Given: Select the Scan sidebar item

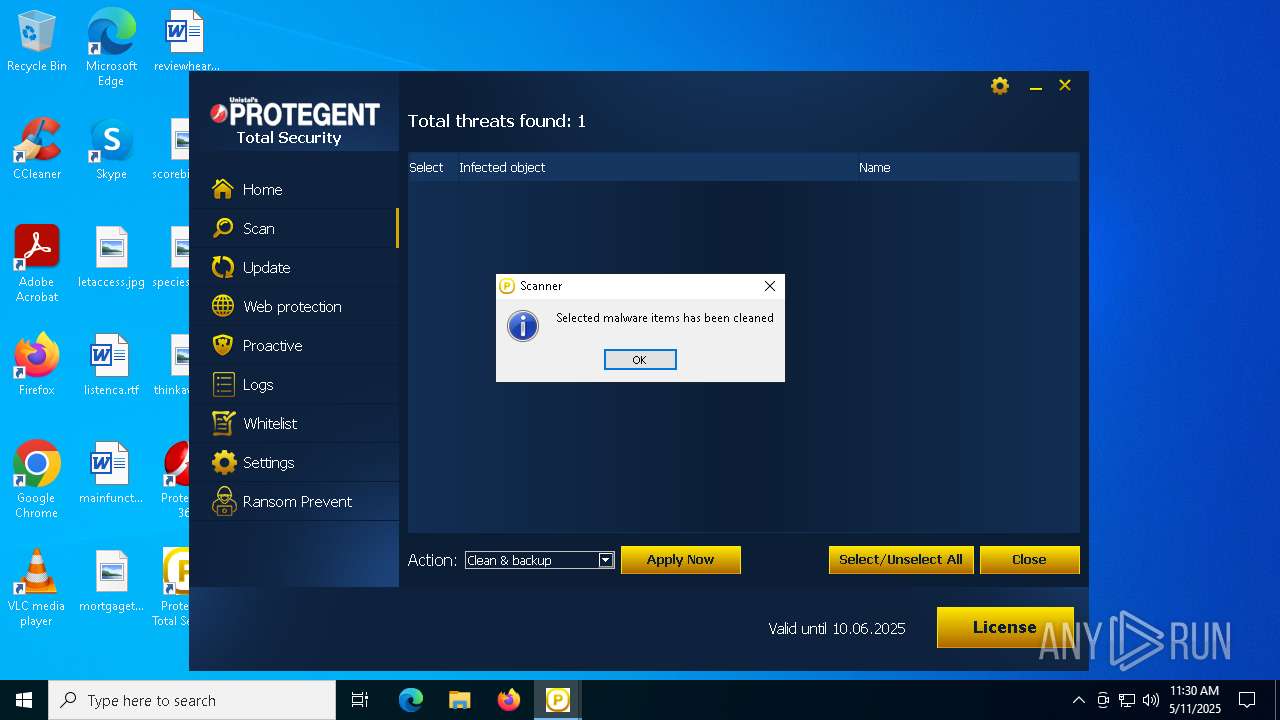Looking at the screenshot, I should pos(294,228).
